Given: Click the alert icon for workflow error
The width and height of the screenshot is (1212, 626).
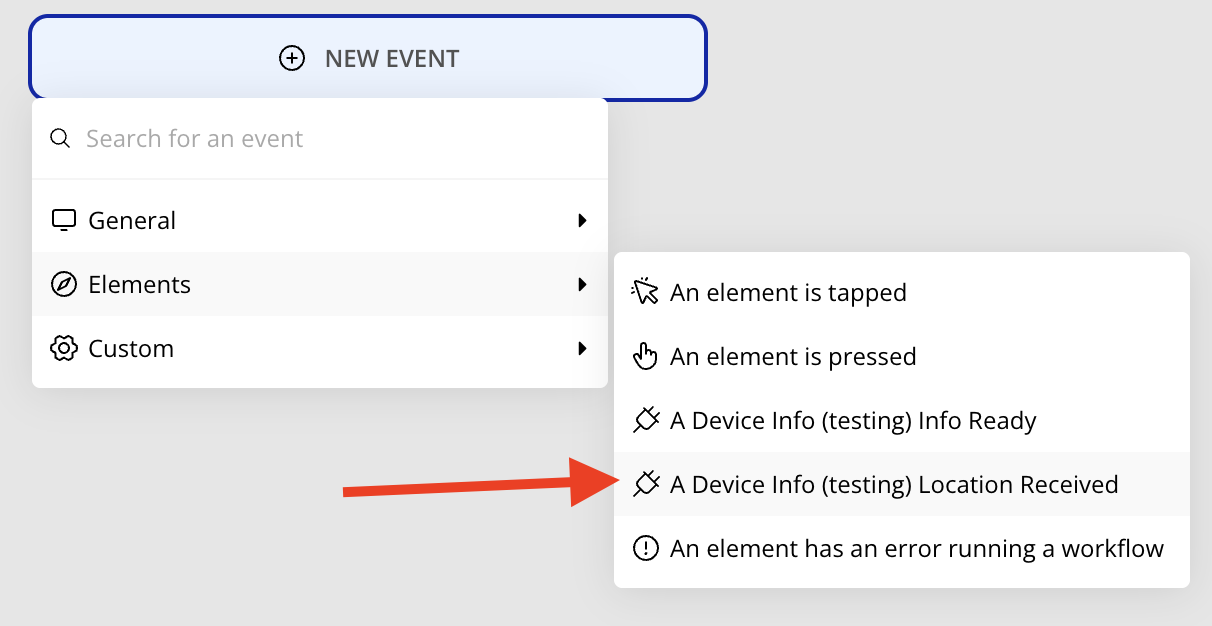Looking at the screenshot, I should (646, 548).
